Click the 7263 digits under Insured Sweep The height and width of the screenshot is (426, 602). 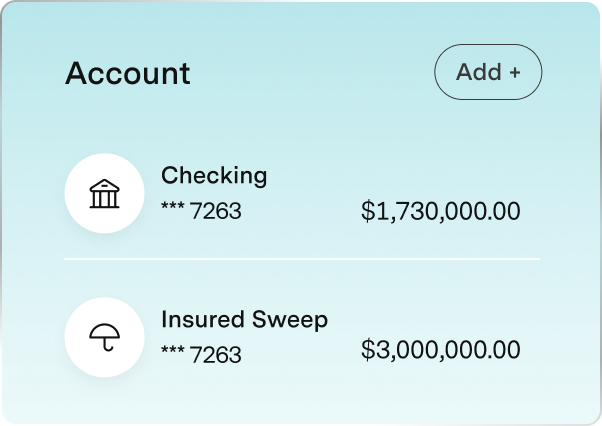[x=216, y=354]
